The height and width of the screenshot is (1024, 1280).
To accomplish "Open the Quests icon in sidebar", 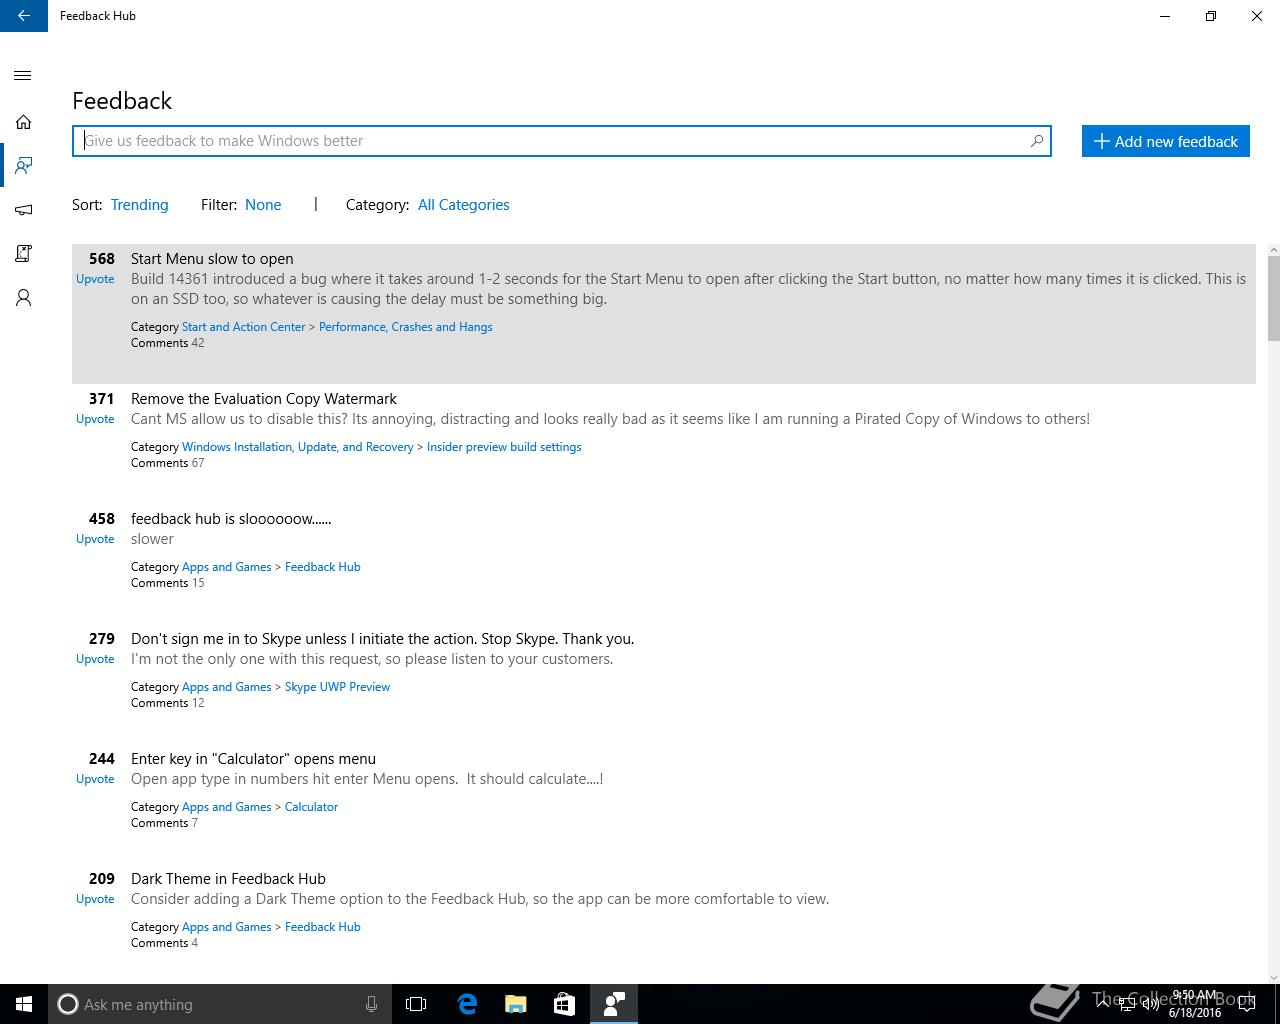I will click(23, 254).
